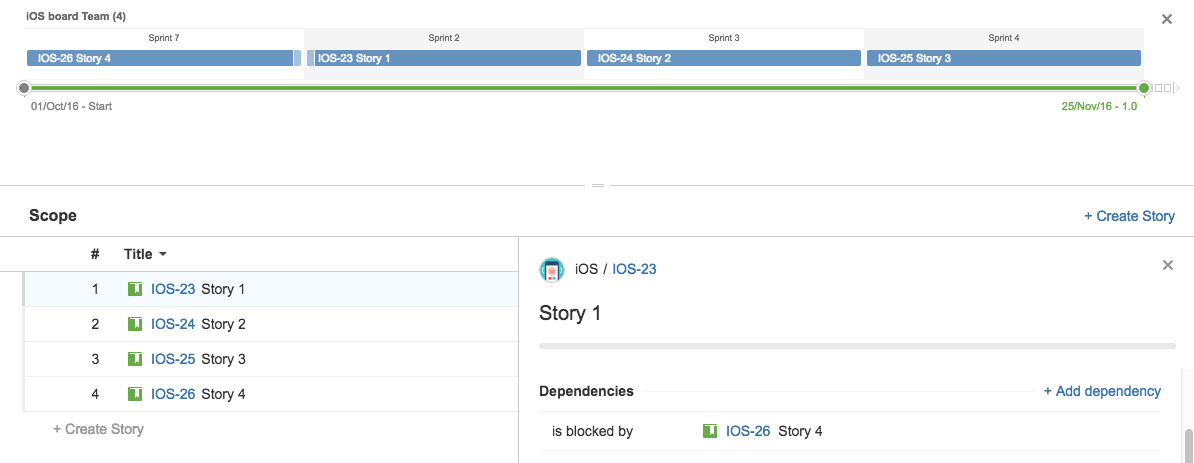Click the story icon beside IOS-26 in Scope
Screen dimensions: 1194x463
click(x=135, y=394)
